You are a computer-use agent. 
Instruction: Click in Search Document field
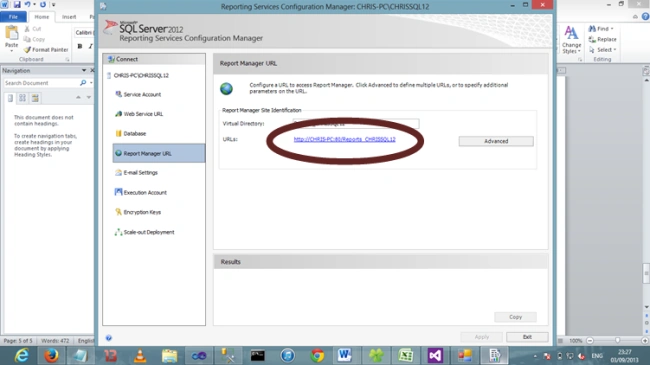[41, 83]
